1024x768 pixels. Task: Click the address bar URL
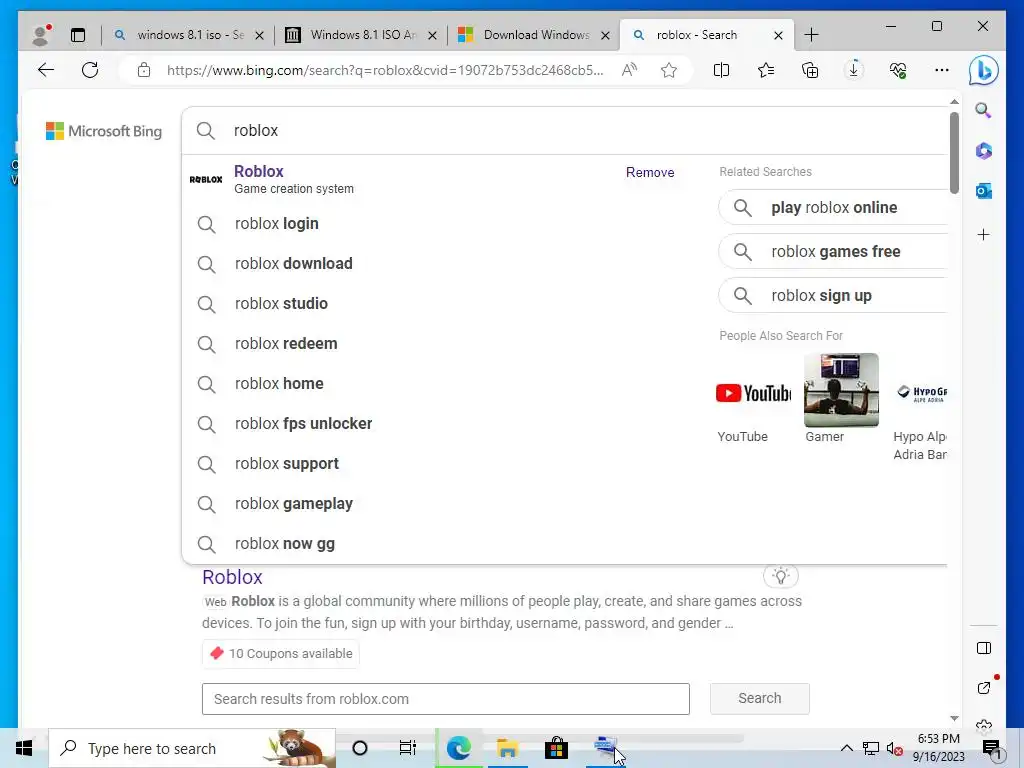[x=385, y=70]
